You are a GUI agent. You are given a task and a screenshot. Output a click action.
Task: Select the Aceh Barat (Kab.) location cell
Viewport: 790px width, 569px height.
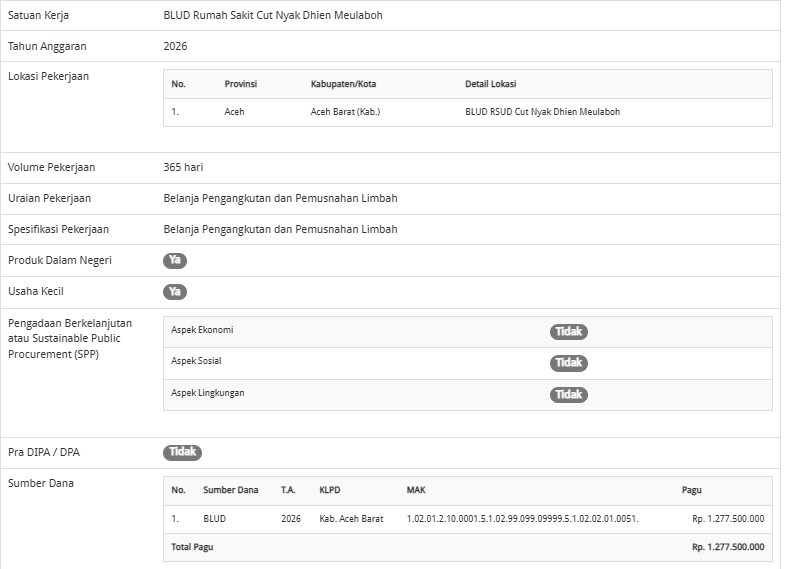345,112
